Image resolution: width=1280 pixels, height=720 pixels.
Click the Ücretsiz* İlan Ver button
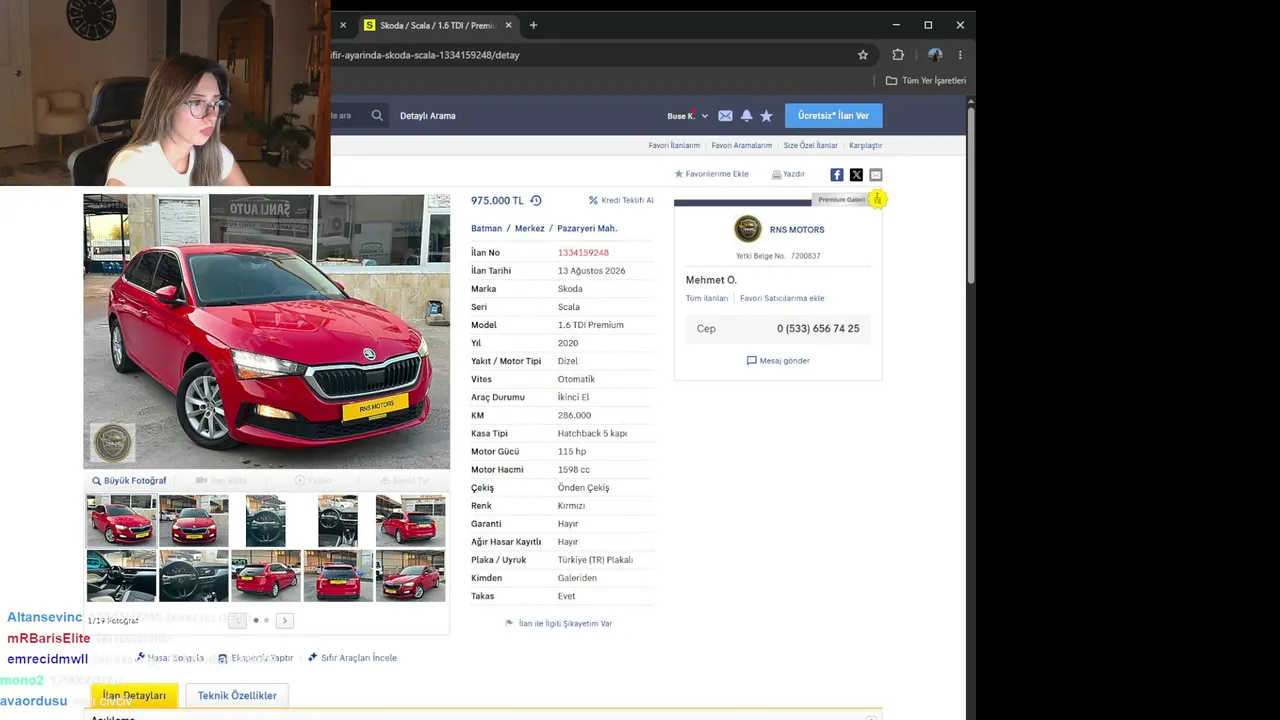point(833,116)
